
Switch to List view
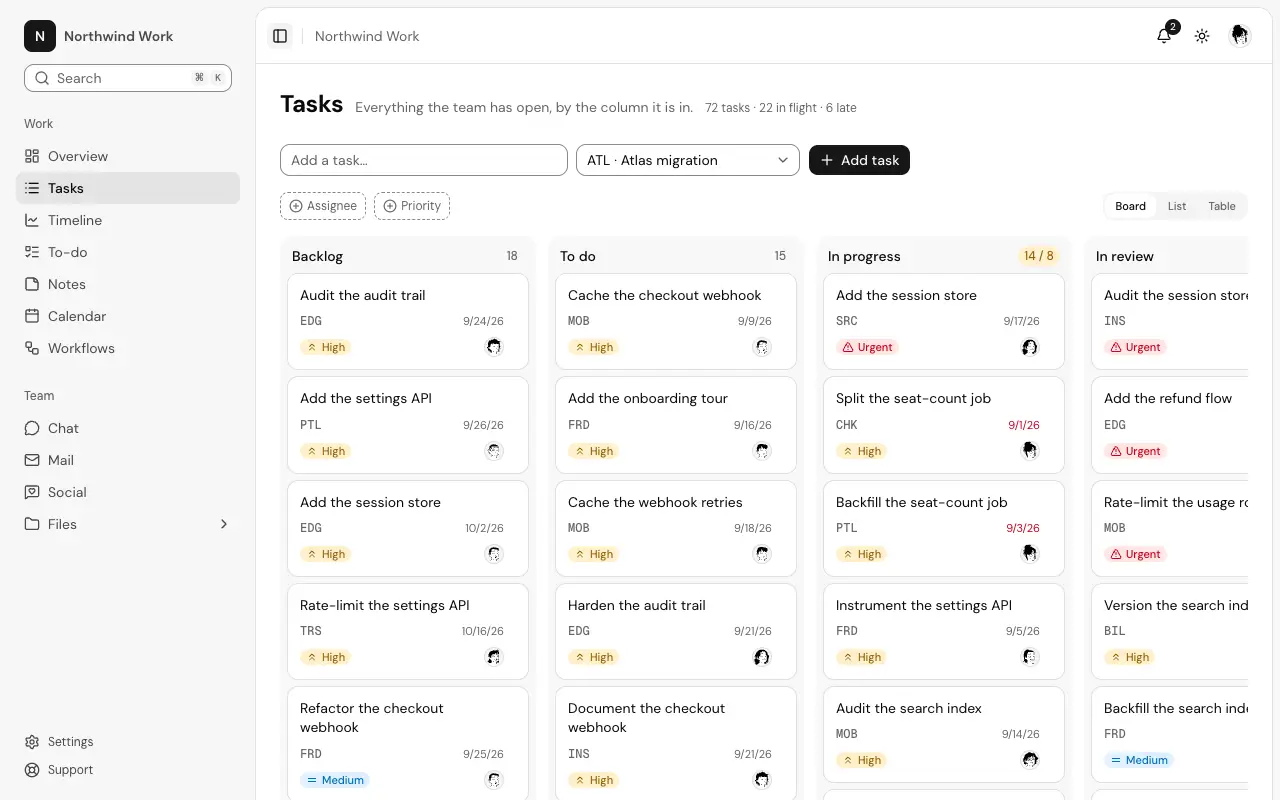(1177, 206)
